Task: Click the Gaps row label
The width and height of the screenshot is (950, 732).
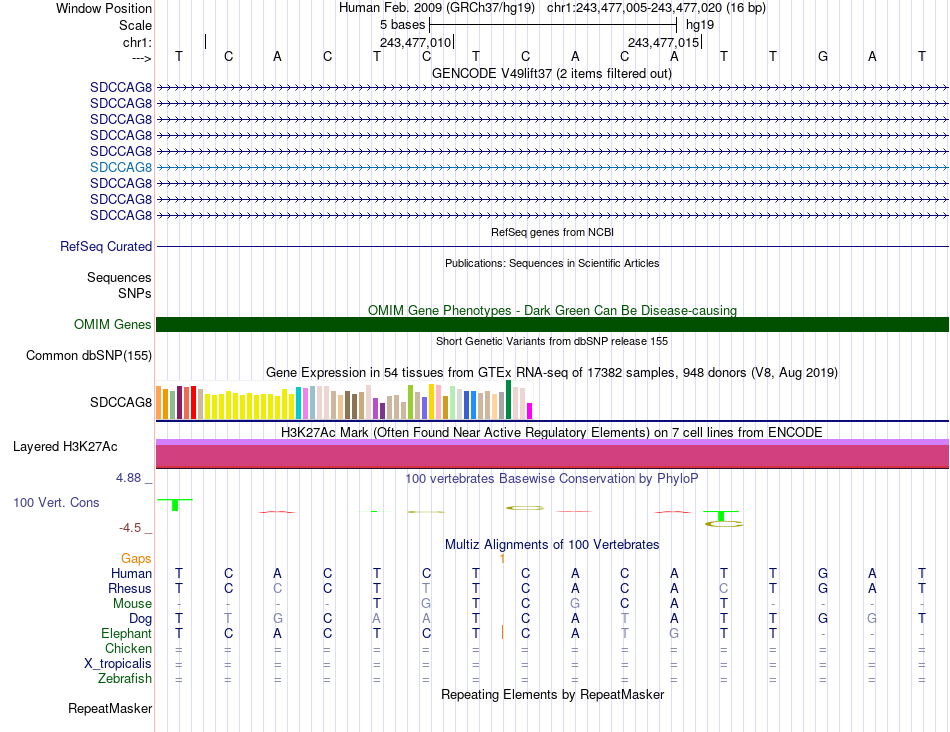Action: pyautogui.click(x=136, y=558)
